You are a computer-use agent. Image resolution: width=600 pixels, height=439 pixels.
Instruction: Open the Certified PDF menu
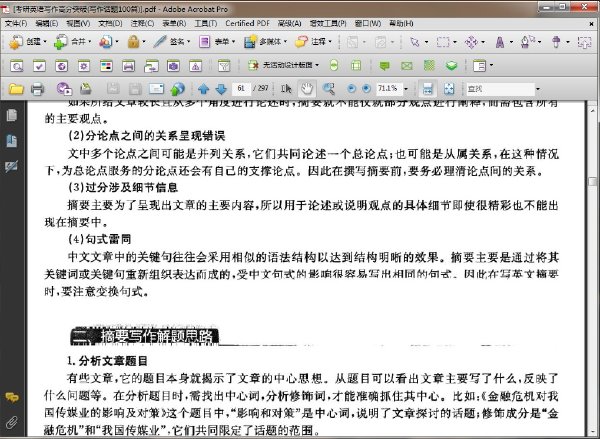coord(247,24)
